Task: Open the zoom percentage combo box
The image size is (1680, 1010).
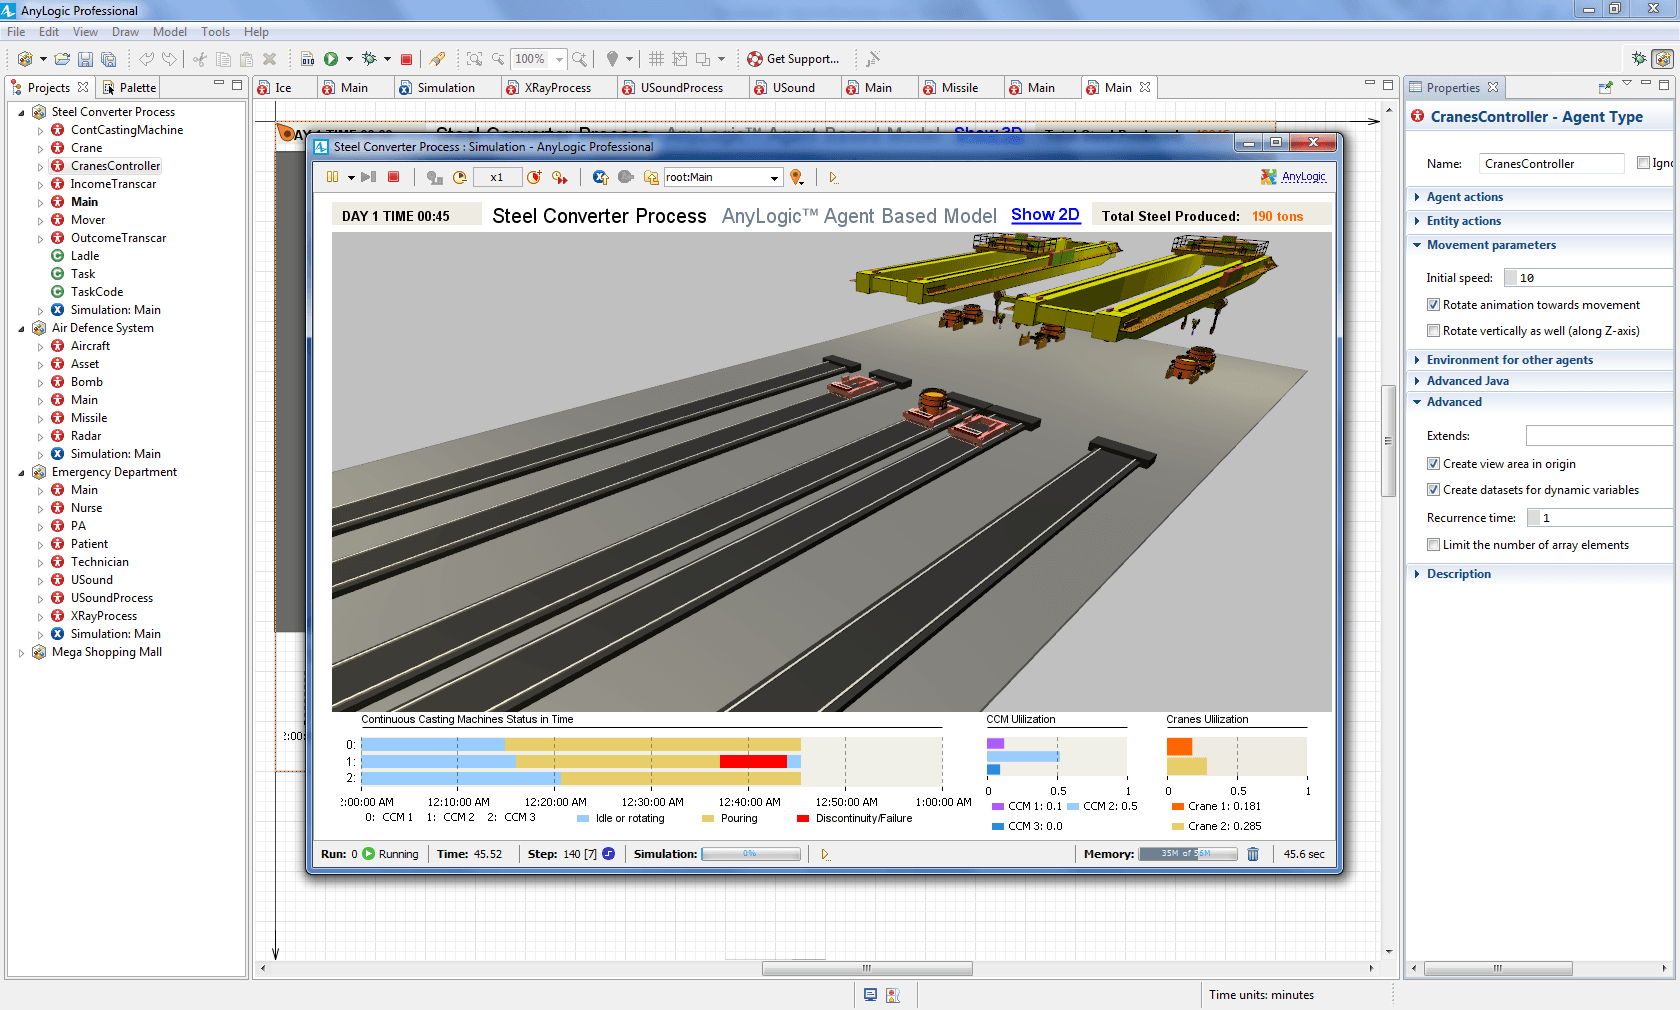Action: tap(539, 59)
